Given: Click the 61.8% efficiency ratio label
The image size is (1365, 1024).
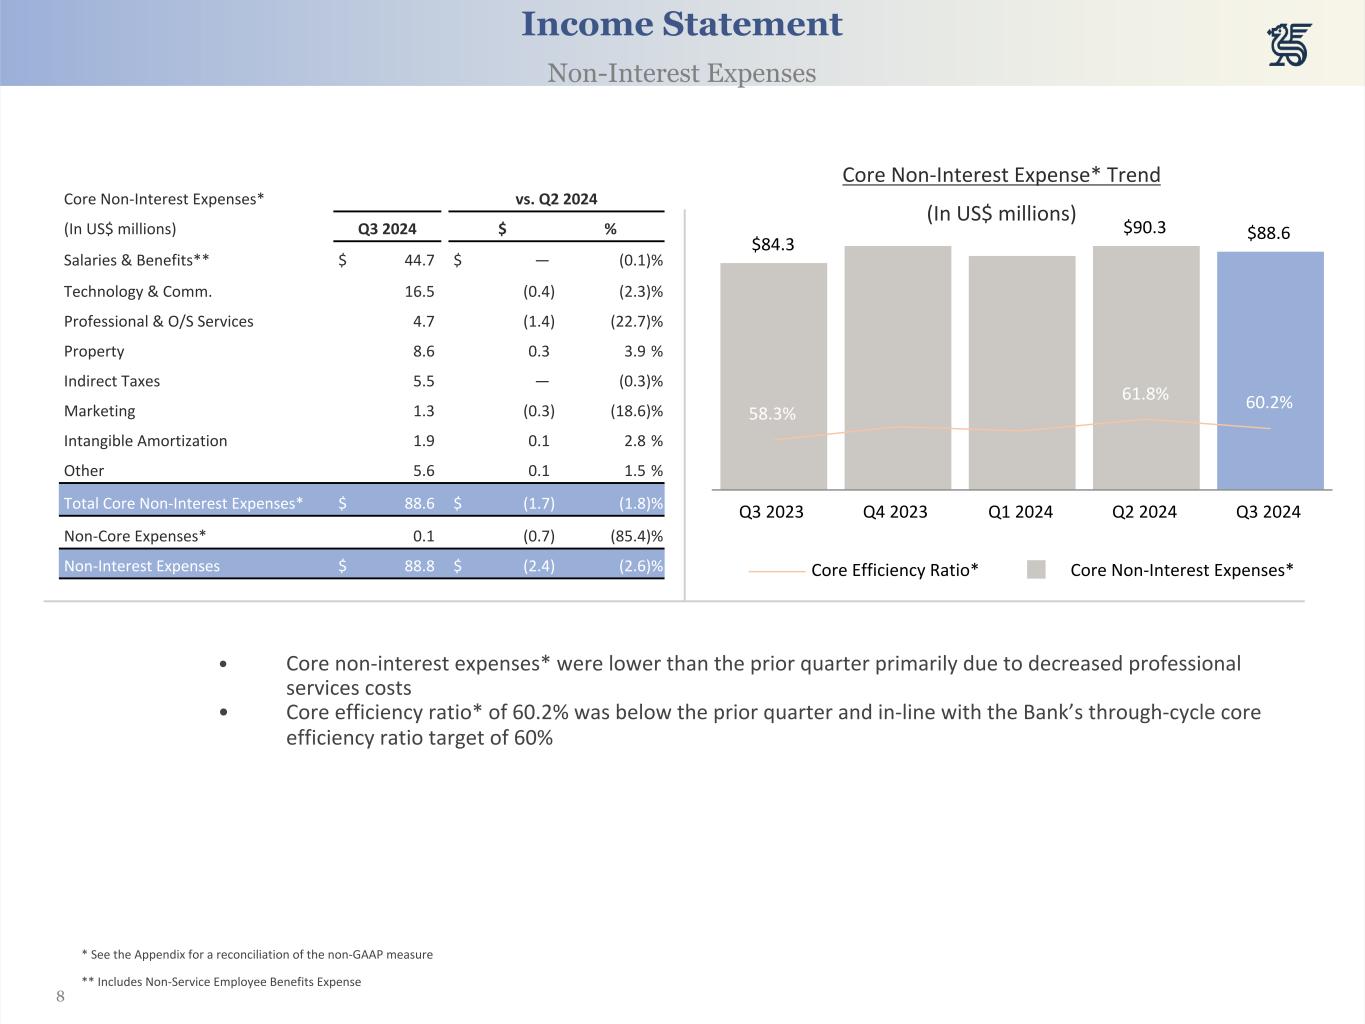Looking at the screenshot, I should 1145,394.
